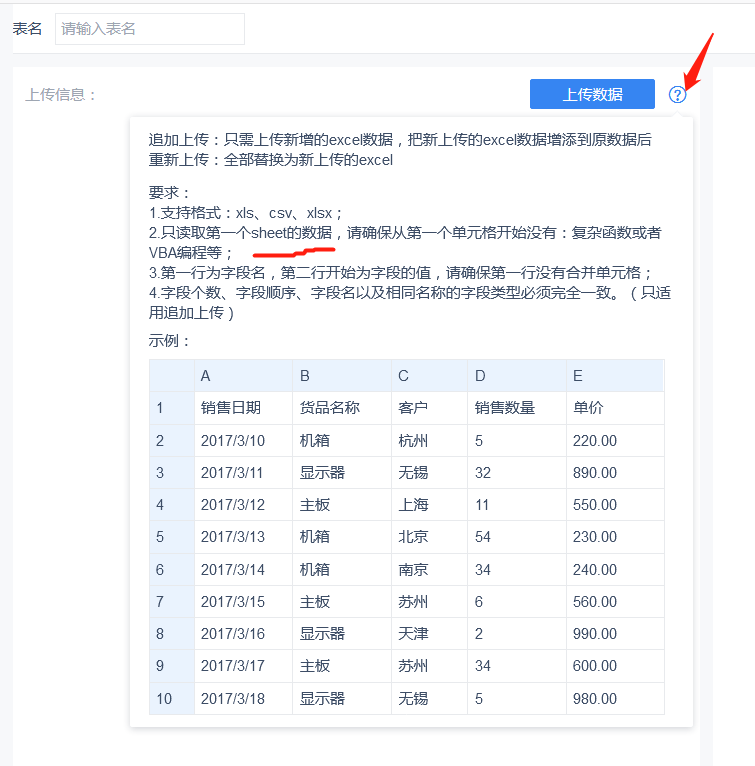This screenshot has width=755, height=766.
Task: Click the price cell 990.00
Action: (x=615, y=634)
